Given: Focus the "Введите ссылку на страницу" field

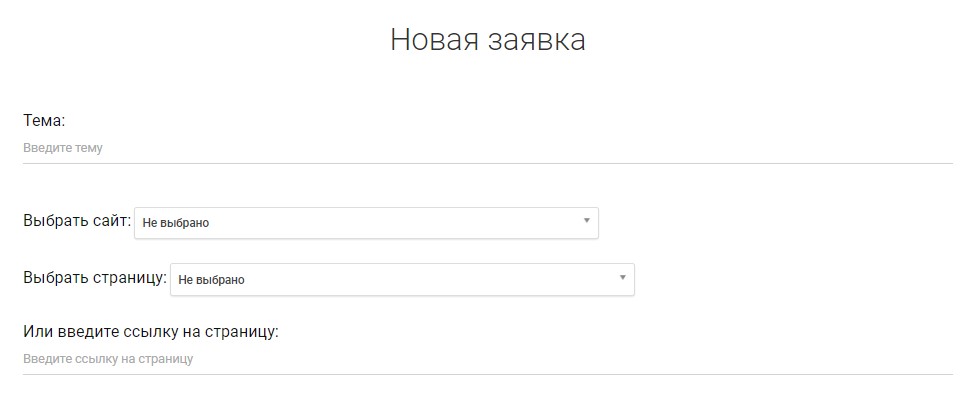Looking at the screenshot, I should click(x=487, y=358).
